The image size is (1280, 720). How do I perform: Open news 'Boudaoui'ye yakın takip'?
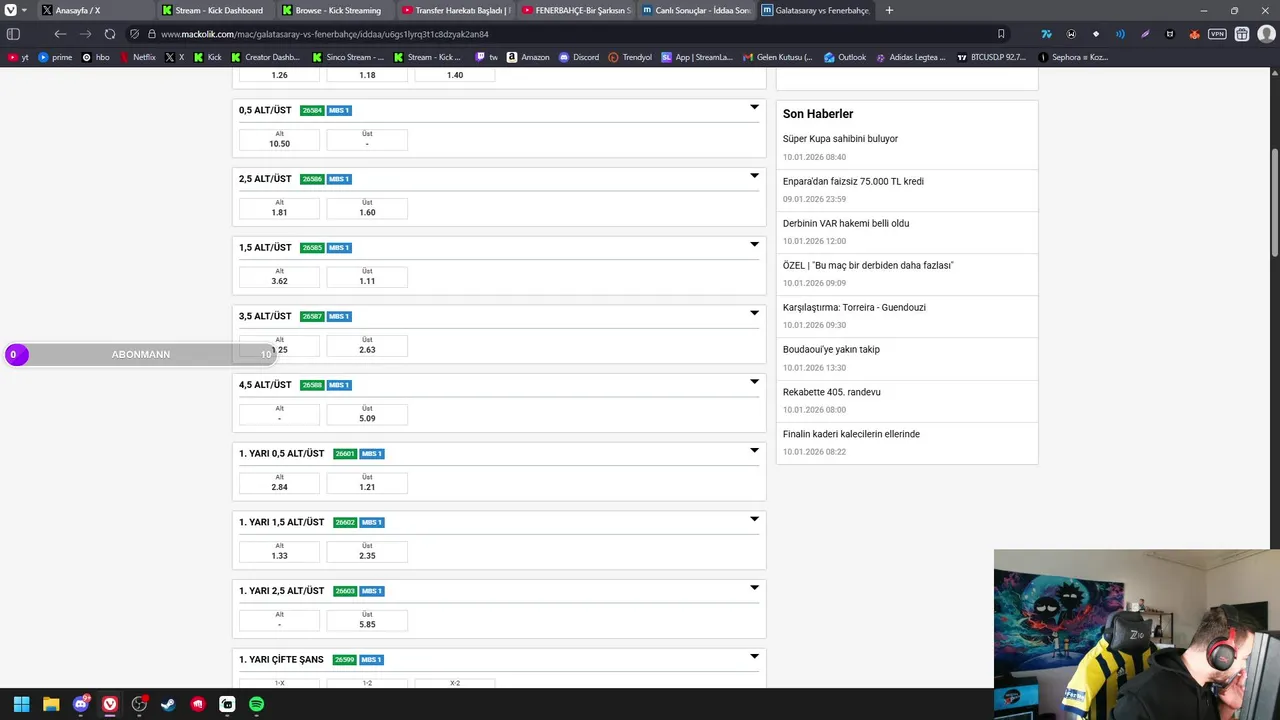(831, 349)
